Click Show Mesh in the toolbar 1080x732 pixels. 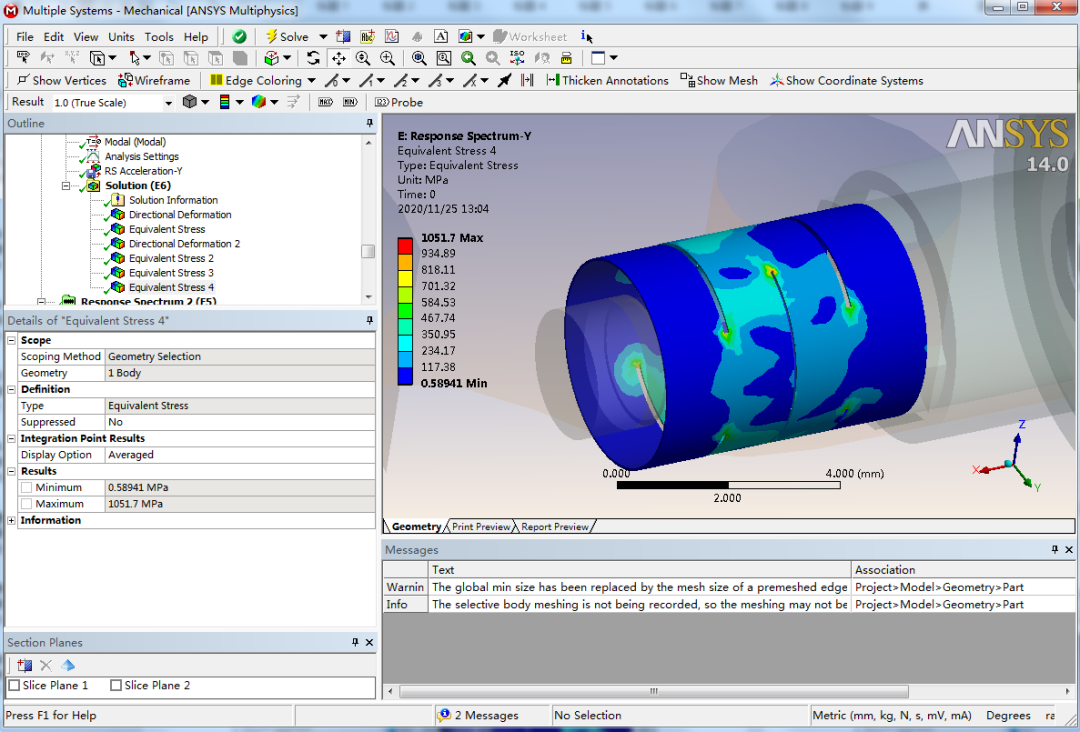click(x=718, y=80)
